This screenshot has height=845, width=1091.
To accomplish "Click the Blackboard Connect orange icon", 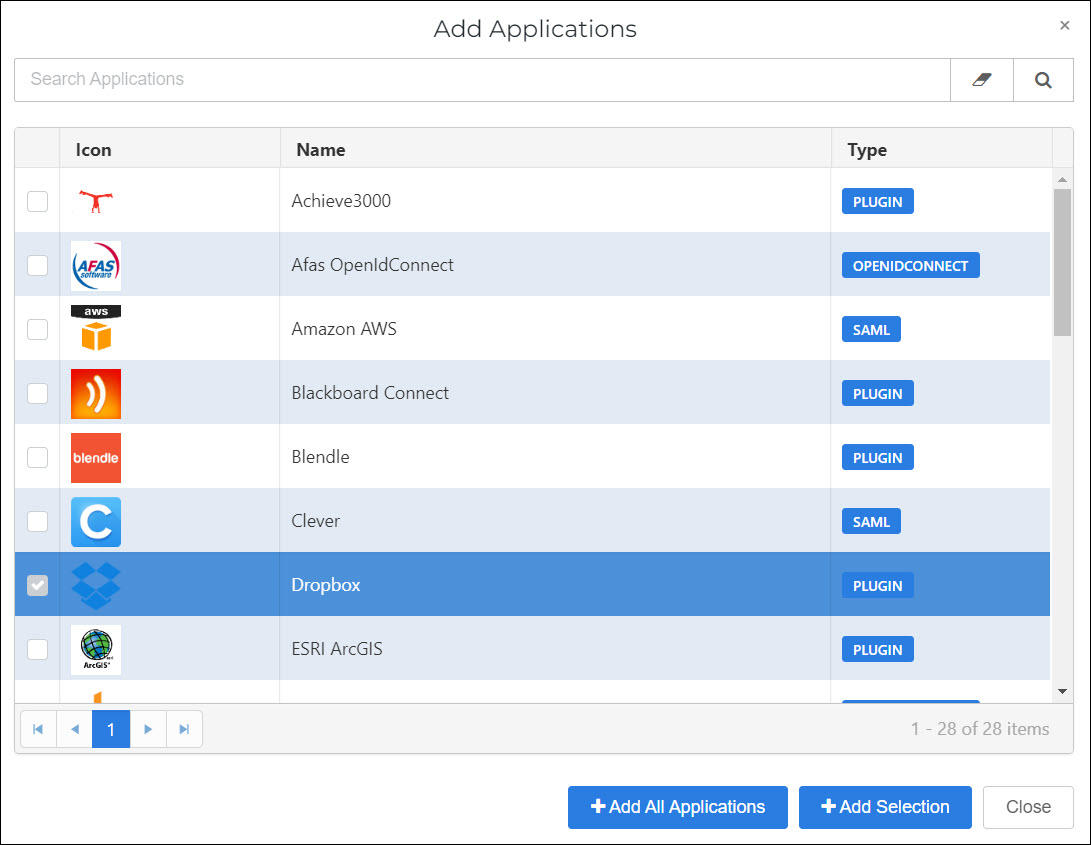I will click(x=96, y=393).
